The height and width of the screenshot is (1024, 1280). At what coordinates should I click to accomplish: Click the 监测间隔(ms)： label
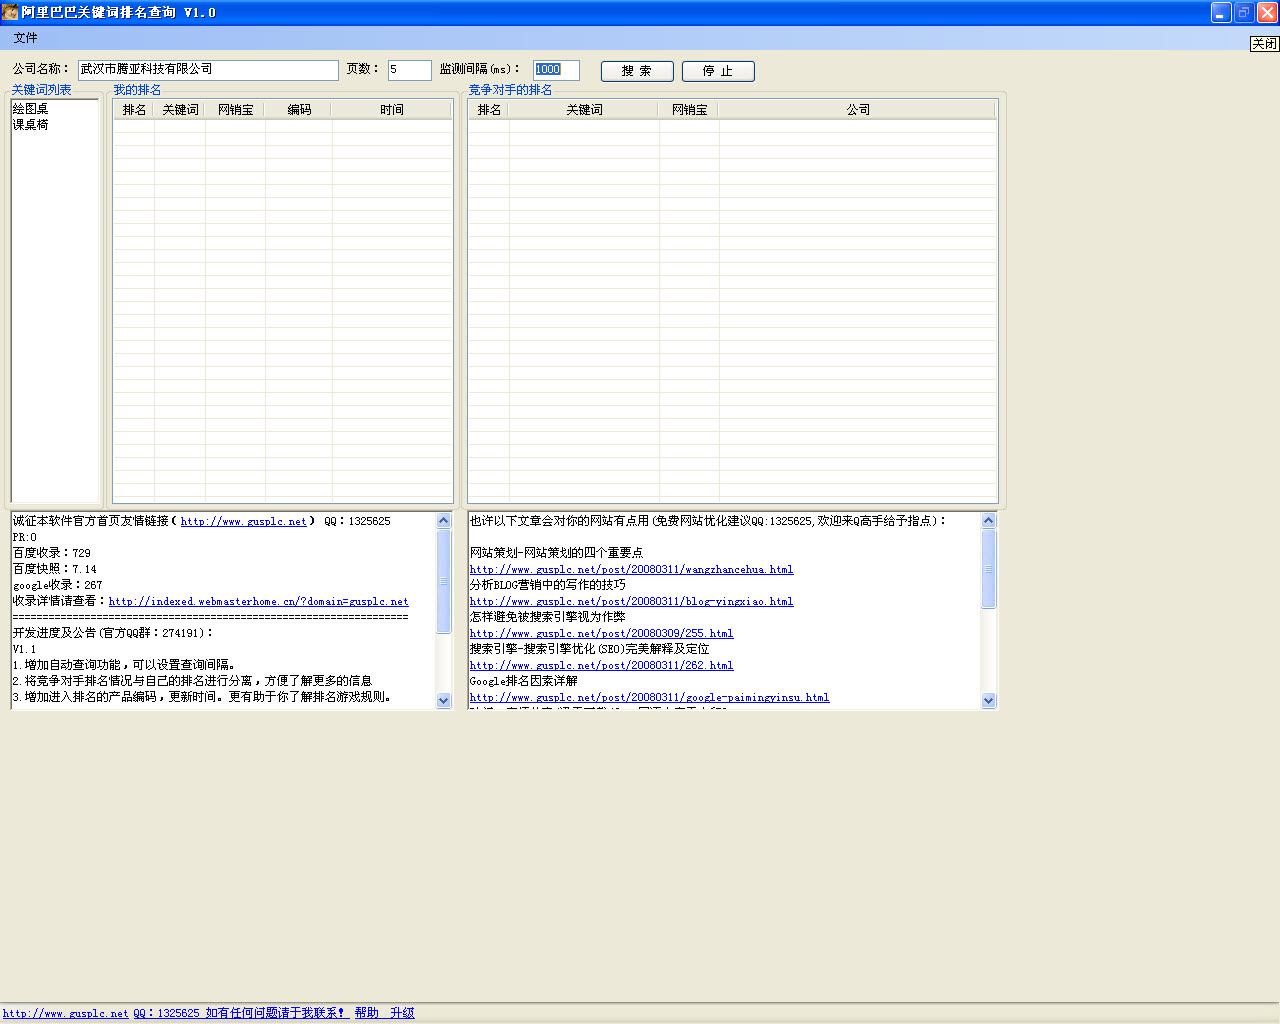(x=481, y=69)
